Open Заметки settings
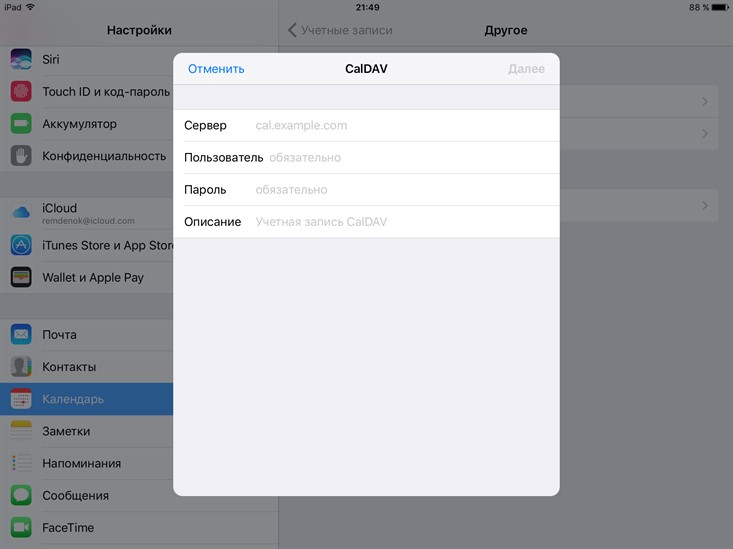The image size is (733, 549). (x=86, y=431)
